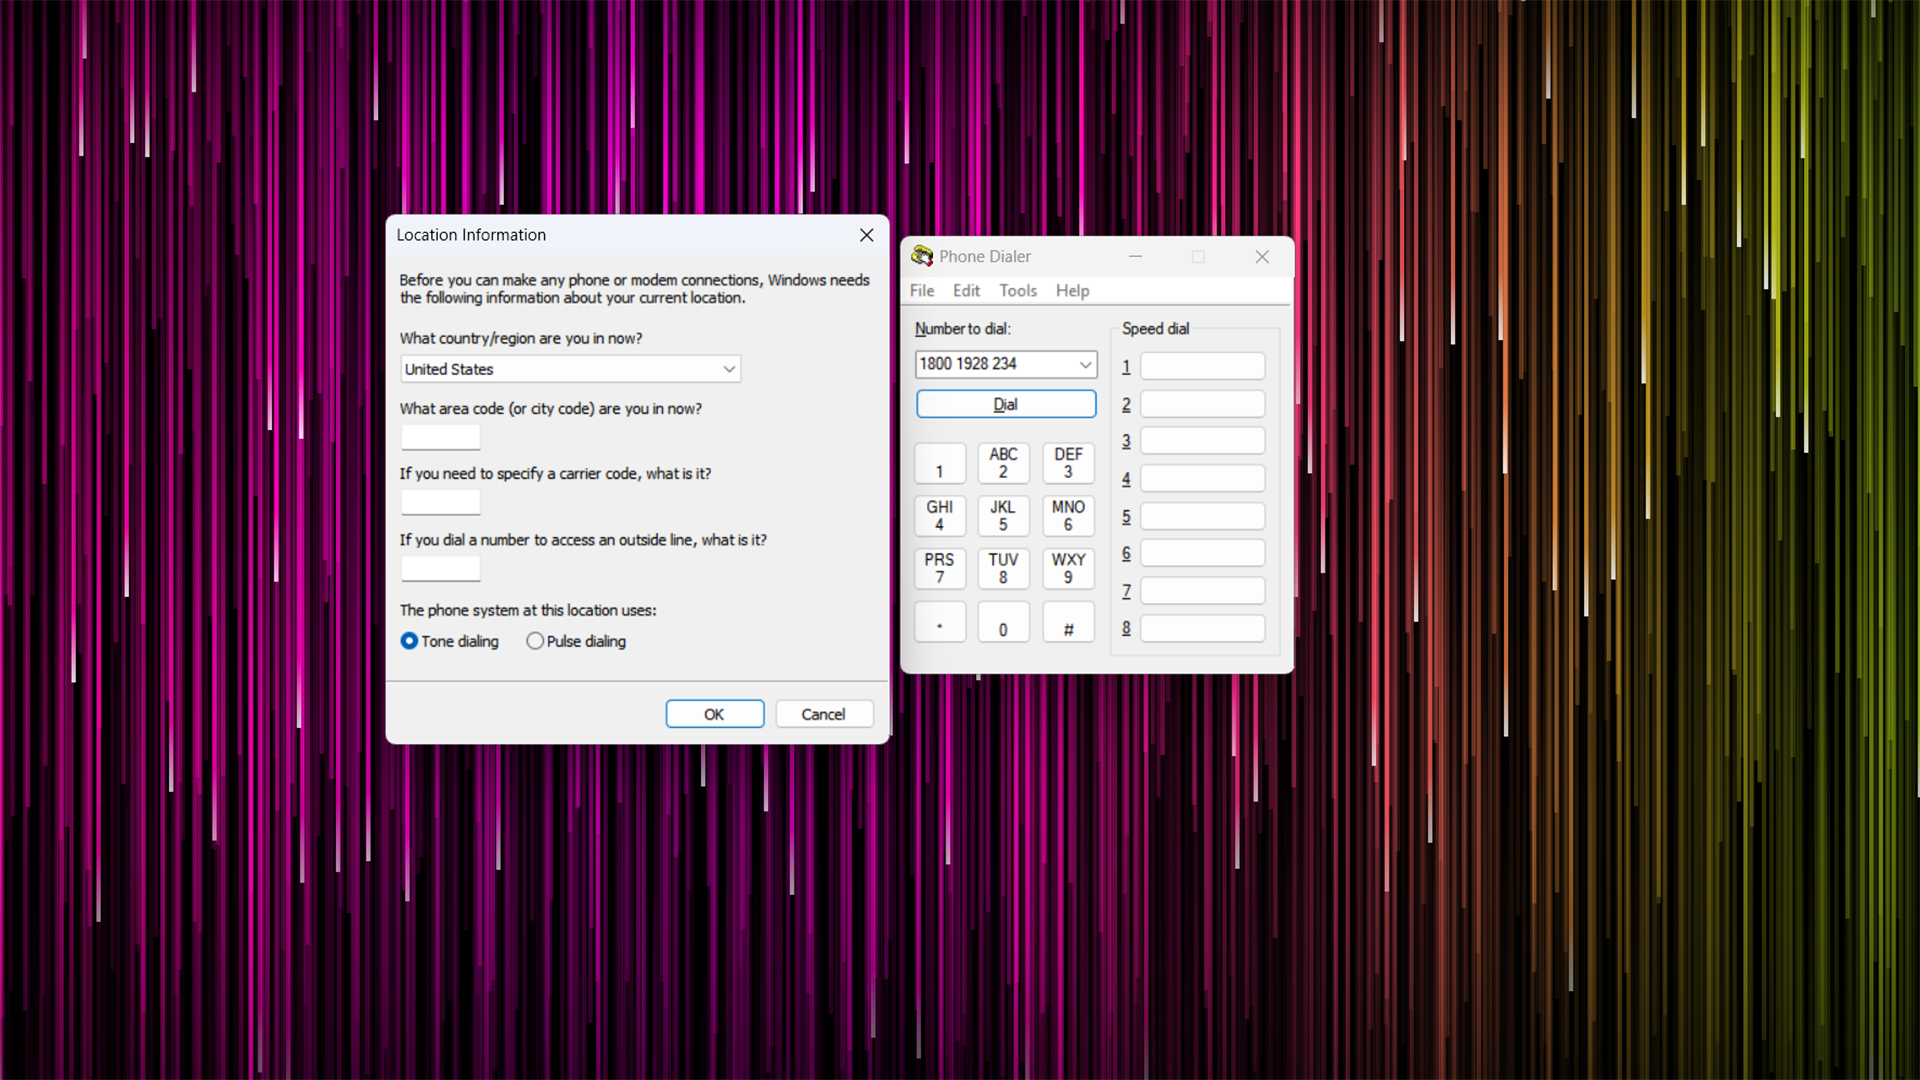Image resolution: width=1920 pixels, height=1080 pixels.
Task: Tap keypad key TUV 8
Action: [1003, 569]
